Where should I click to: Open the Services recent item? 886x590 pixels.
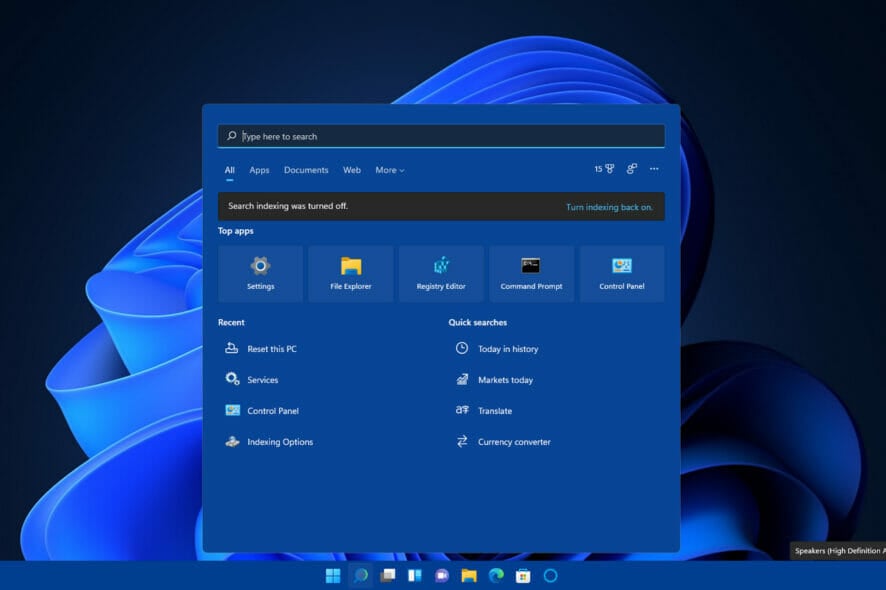click(263, 379)
